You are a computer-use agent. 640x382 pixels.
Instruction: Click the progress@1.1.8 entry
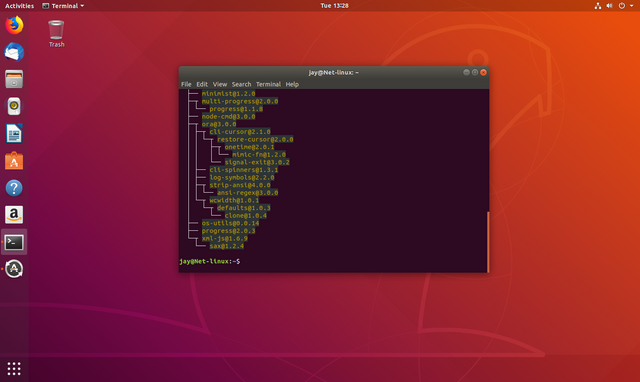click(x=236, y=109)
